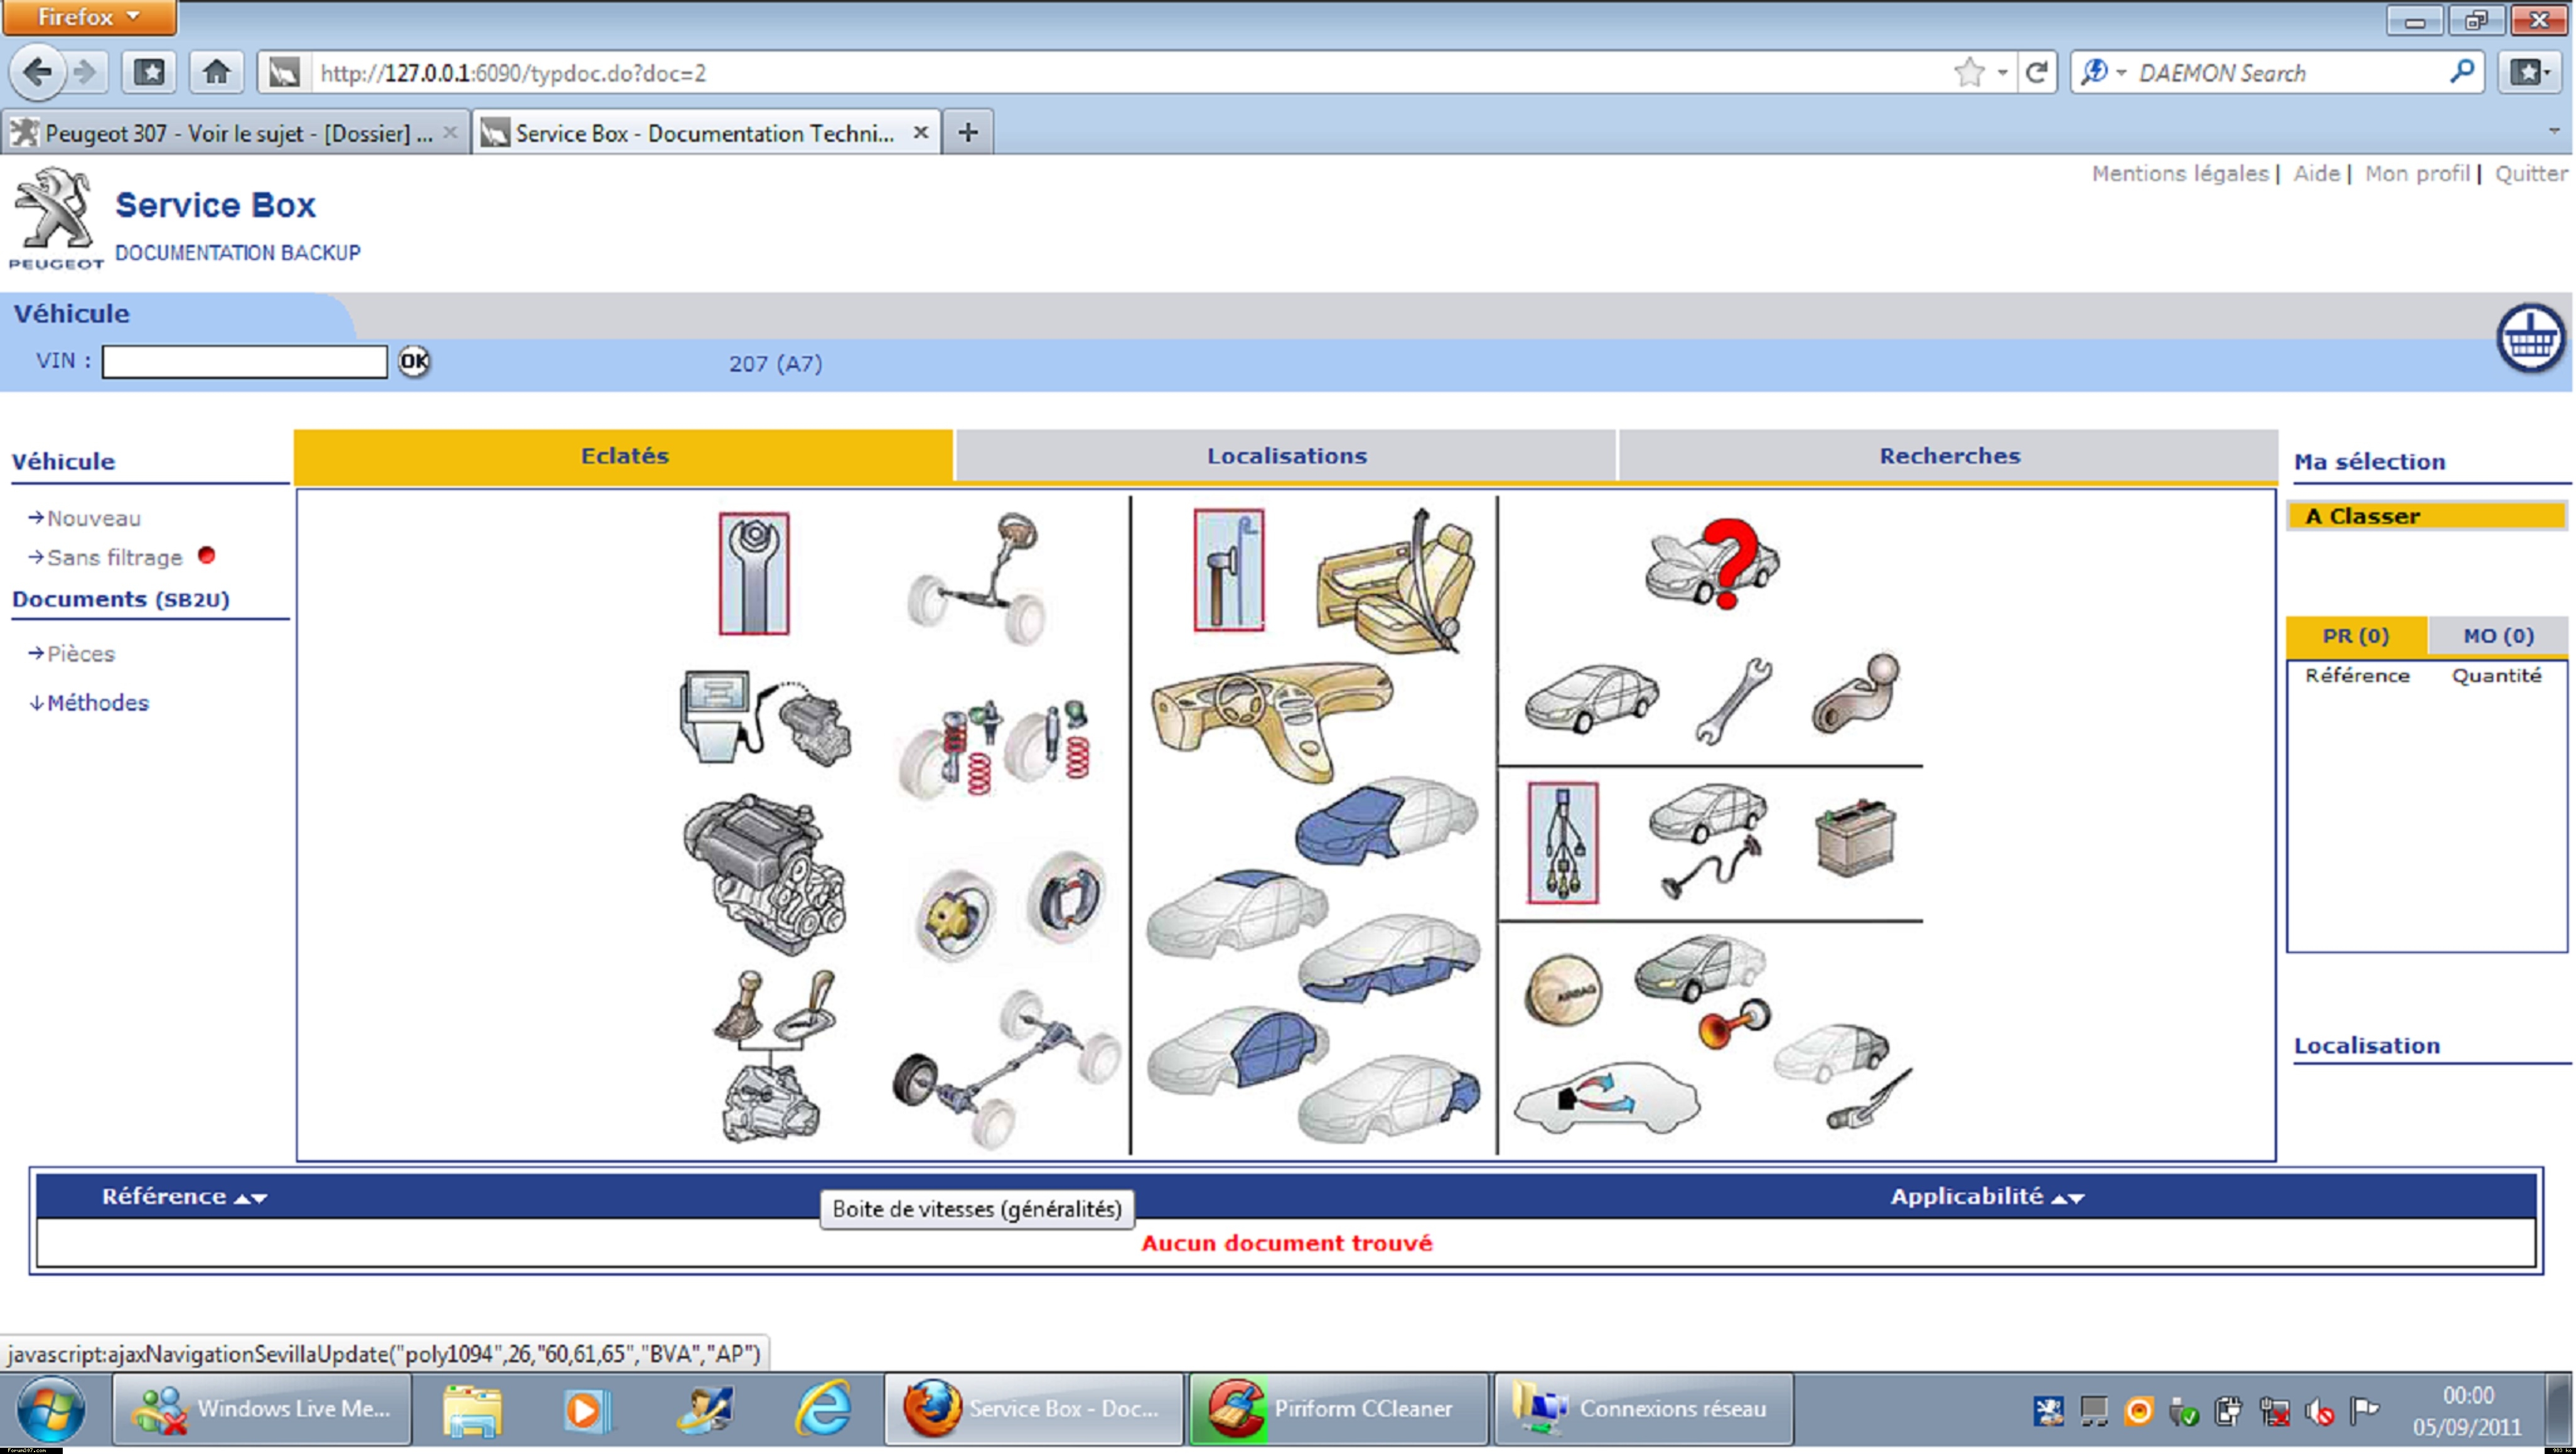Click the bookmark star icon
Viewport: 2576px width, 1454px height.
tap(1969, 72)
